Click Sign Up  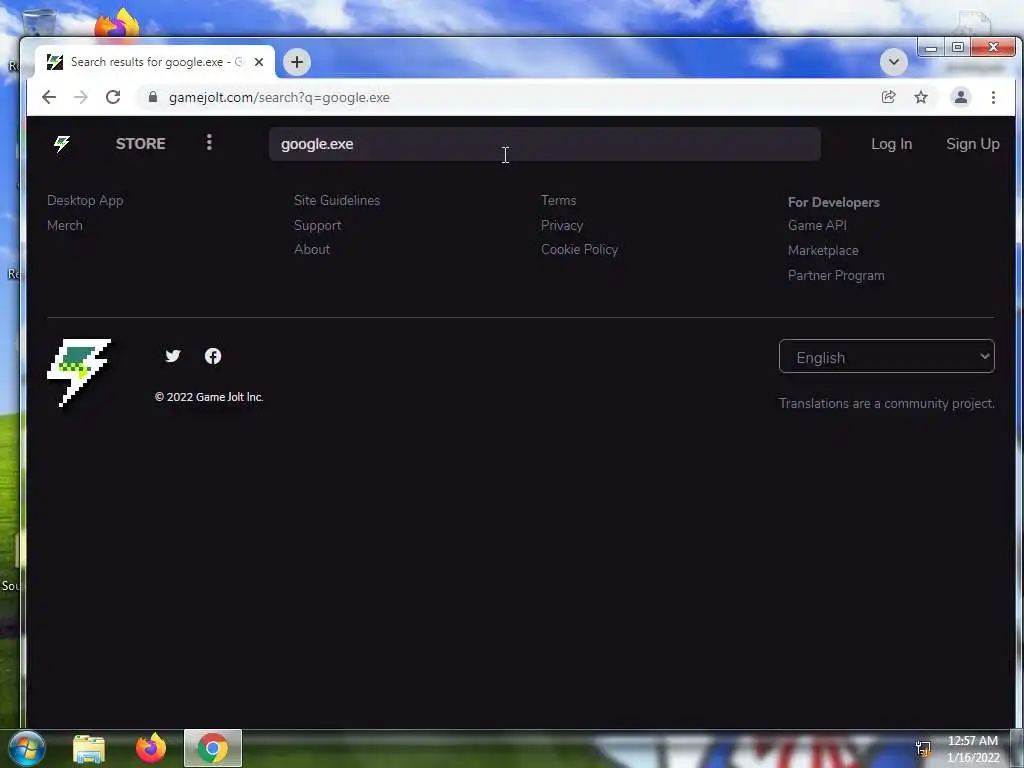972,144
